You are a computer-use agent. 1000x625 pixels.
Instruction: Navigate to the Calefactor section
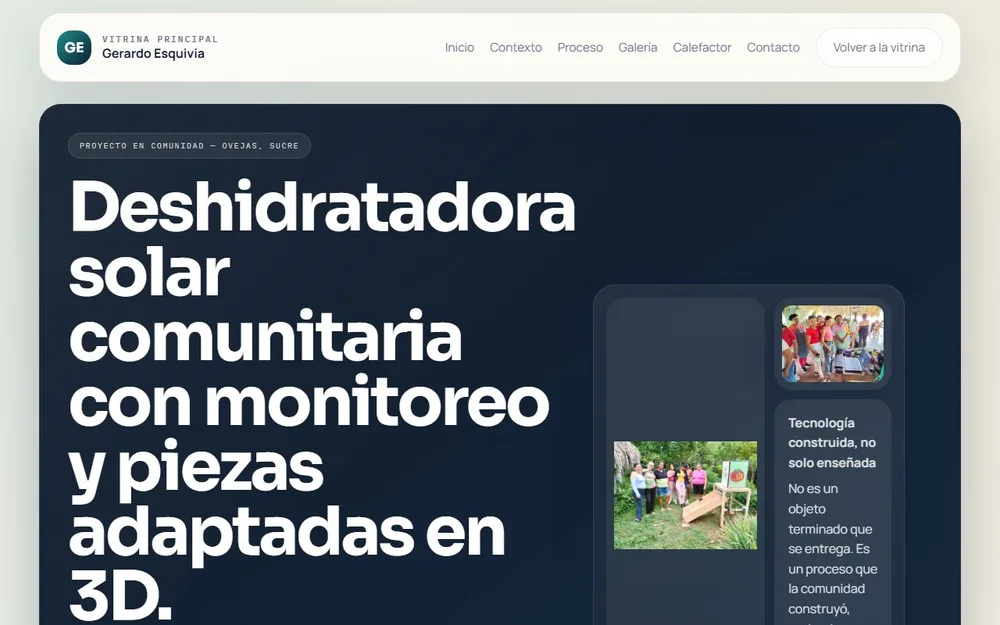tap(702, 47)
